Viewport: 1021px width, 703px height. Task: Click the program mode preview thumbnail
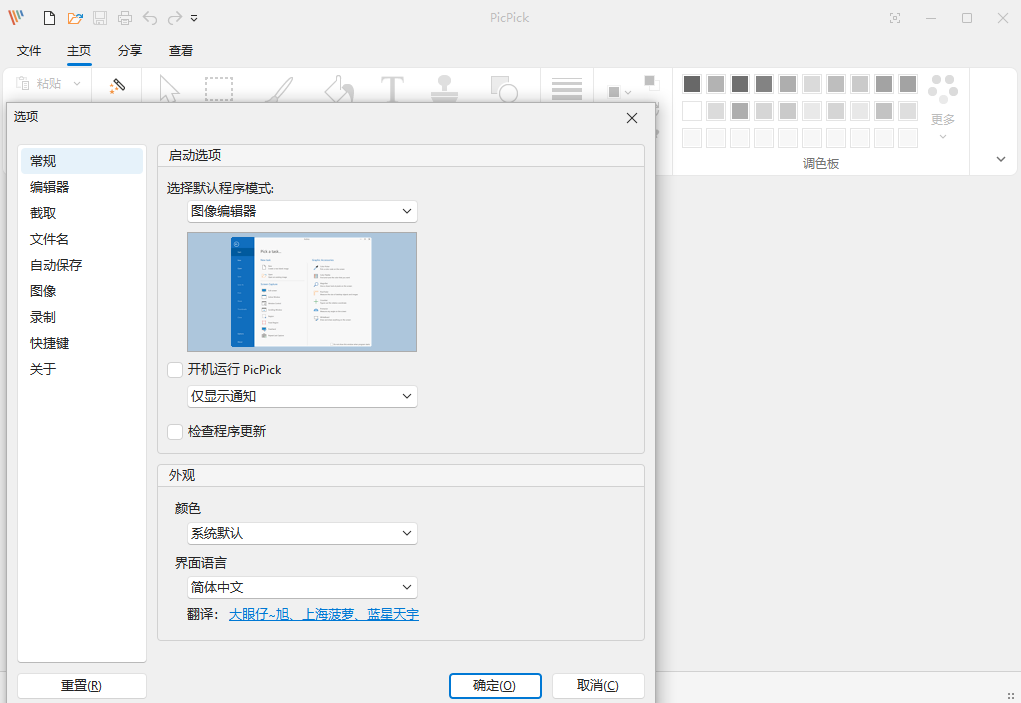(302, 292)
